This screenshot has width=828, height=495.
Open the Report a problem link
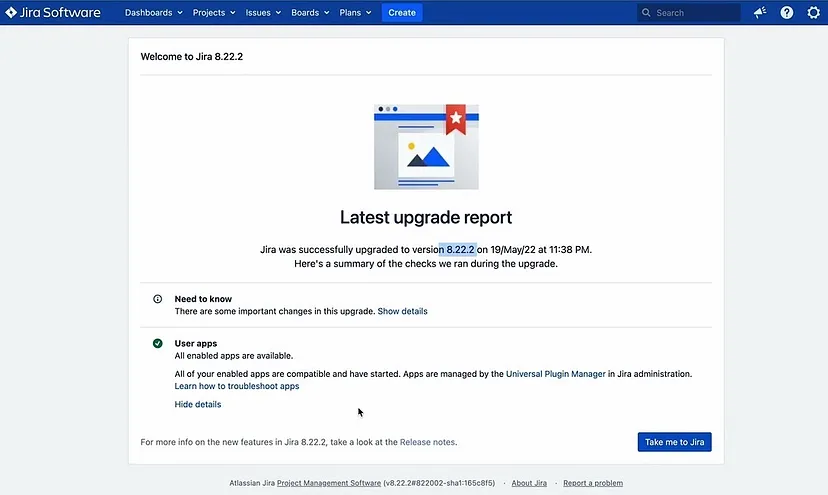pyautogui.click(x=593, y=483)
